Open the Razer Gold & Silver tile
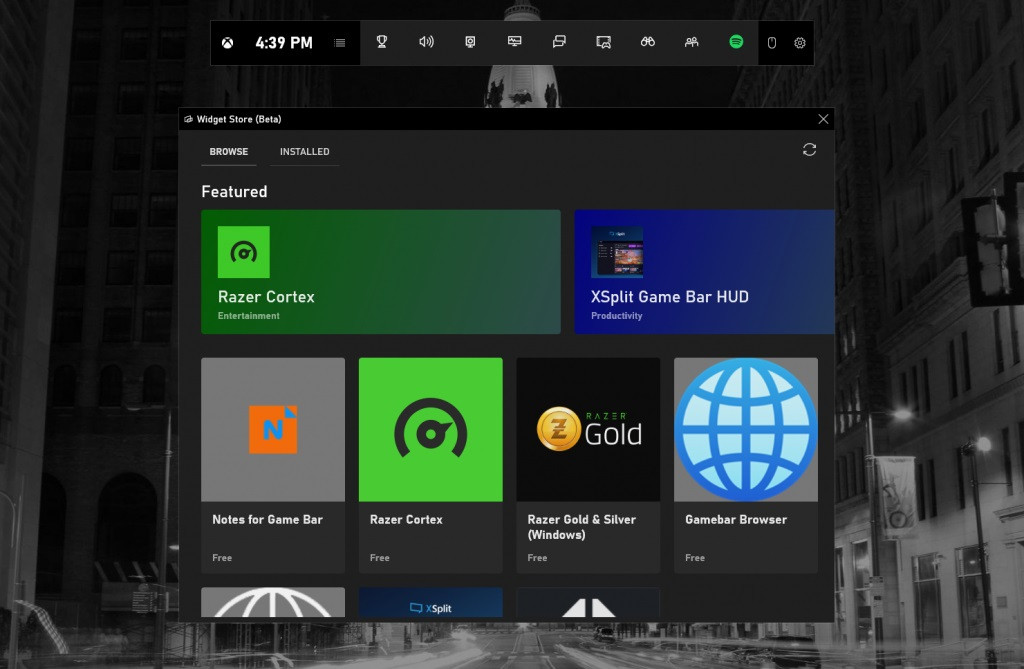Image resolution: width=1024 pixels, height=669 pixels. (x=588, y=465)
